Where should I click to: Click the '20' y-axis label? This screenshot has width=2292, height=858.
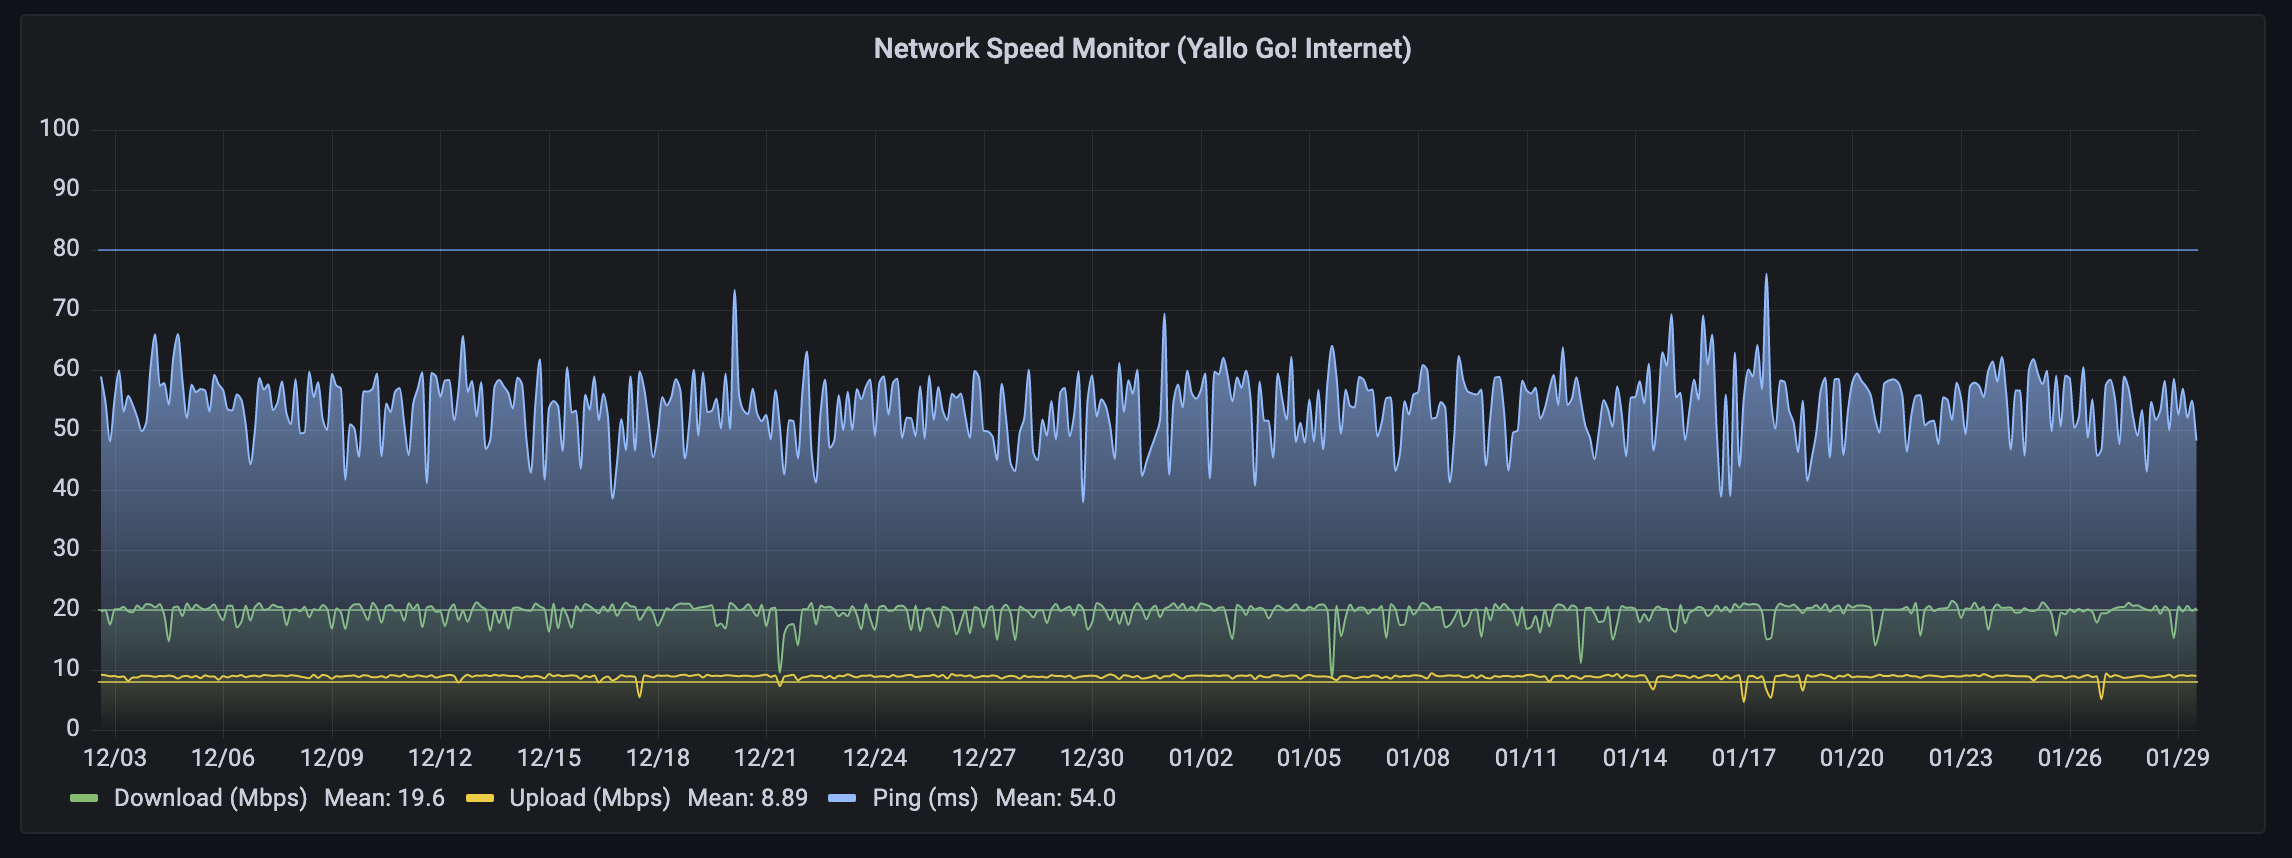coord(66,608)
